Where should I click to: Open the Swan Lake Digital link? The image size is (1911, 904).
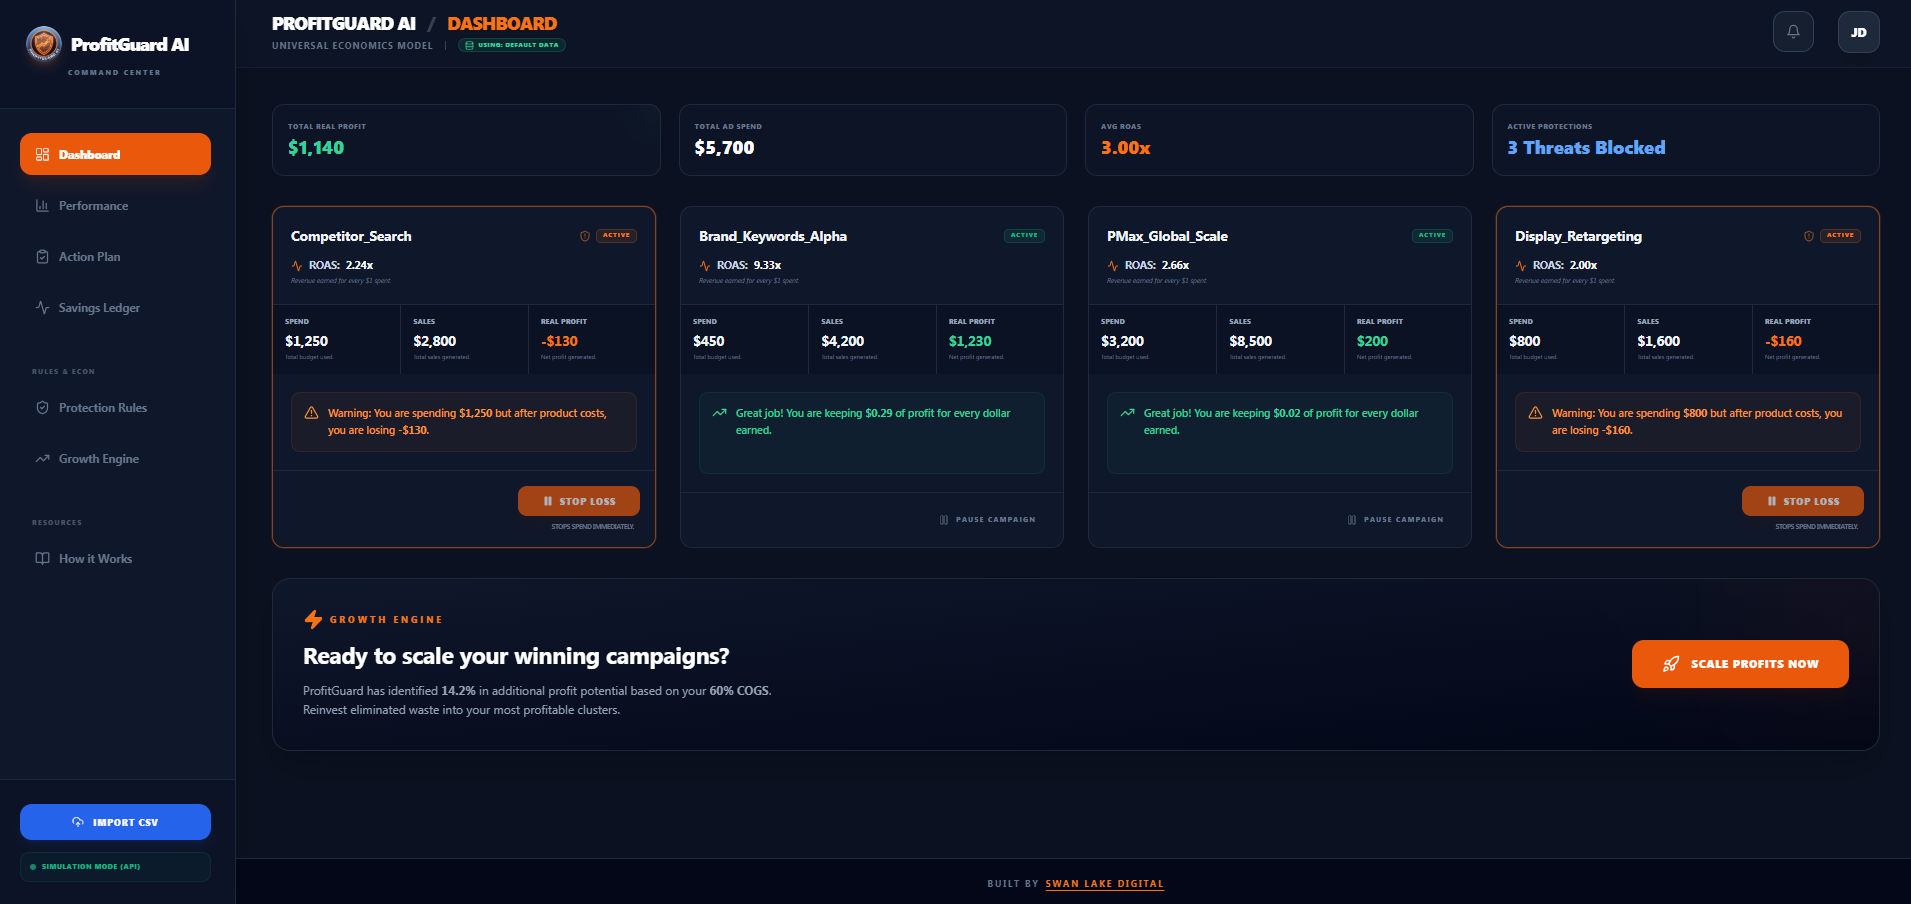point(1104,884)
